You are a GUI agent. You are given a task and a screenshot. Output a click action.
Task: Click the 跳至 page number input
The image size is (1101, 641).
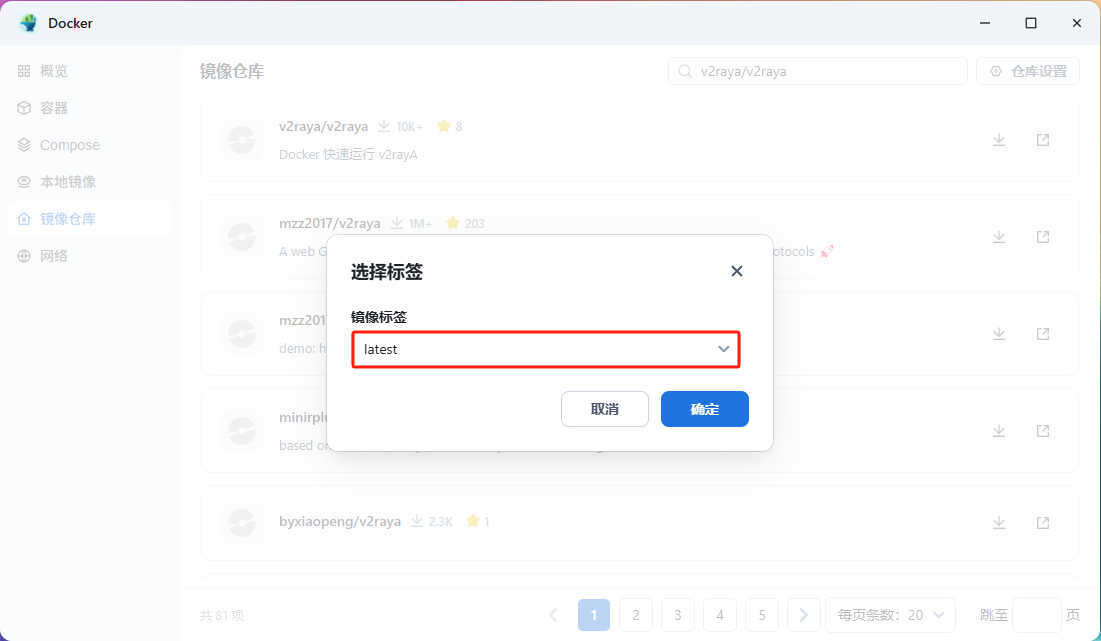[x=1036, y=615]
